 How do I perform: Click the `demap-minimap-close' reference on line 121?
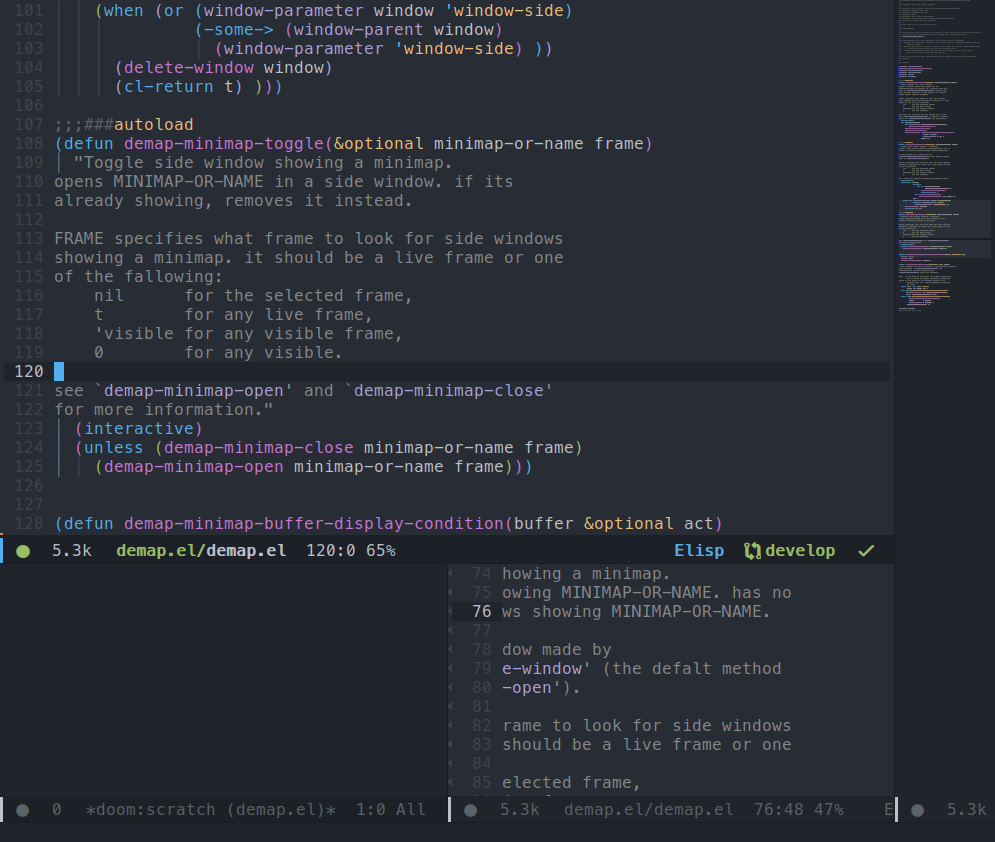pyautogui.click(x=449, y=391)
